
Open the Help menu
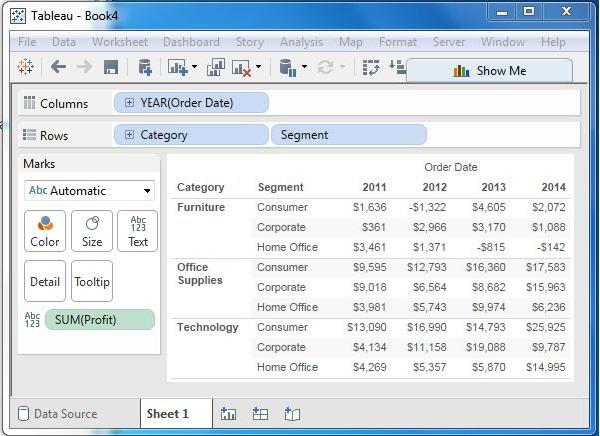tap(553, 42)
